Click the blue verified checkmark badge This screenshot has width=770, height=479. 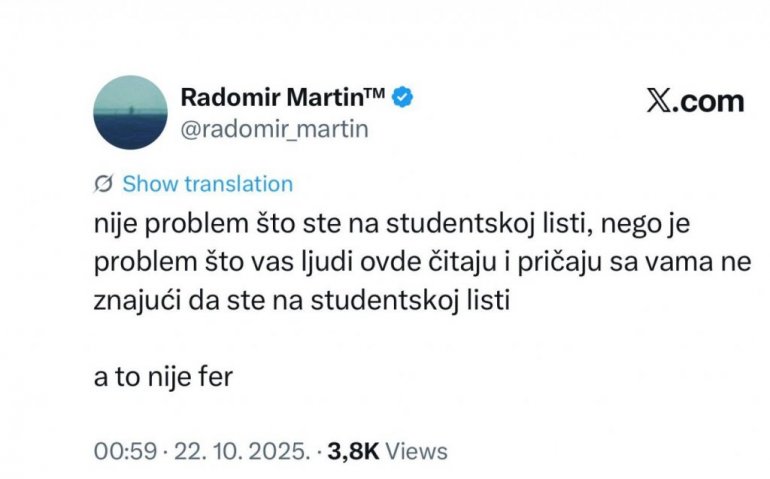tap(404, 98)
